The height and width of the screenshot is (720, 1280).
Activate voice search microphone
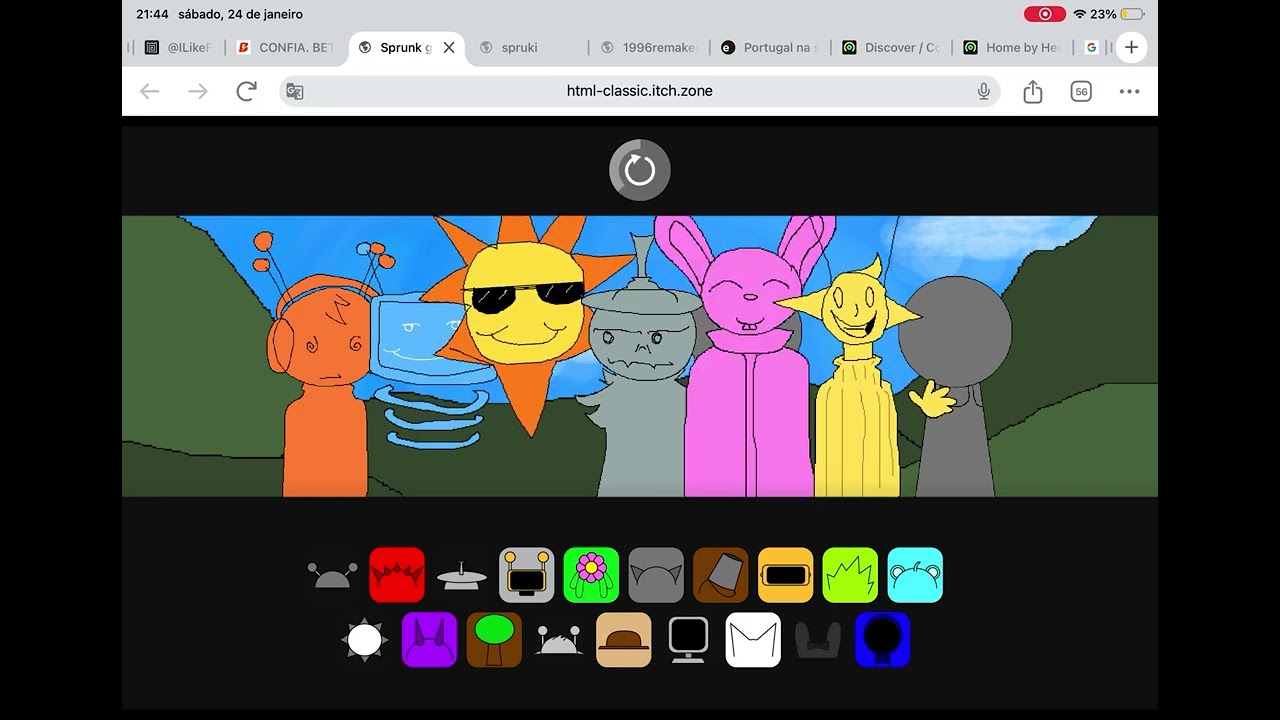click(x=984, y=91)
